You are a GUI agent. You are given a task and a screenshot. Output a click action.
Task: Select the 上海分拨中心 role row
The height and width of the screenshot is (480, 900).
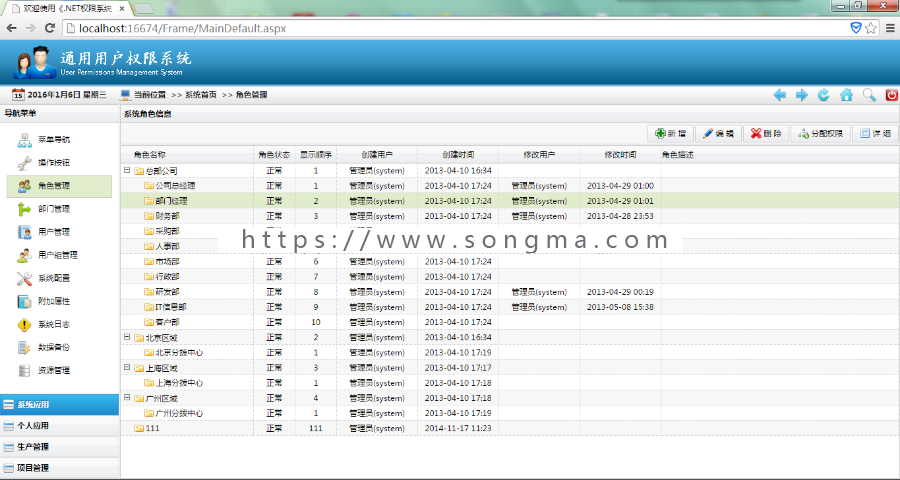pos(510,383)
